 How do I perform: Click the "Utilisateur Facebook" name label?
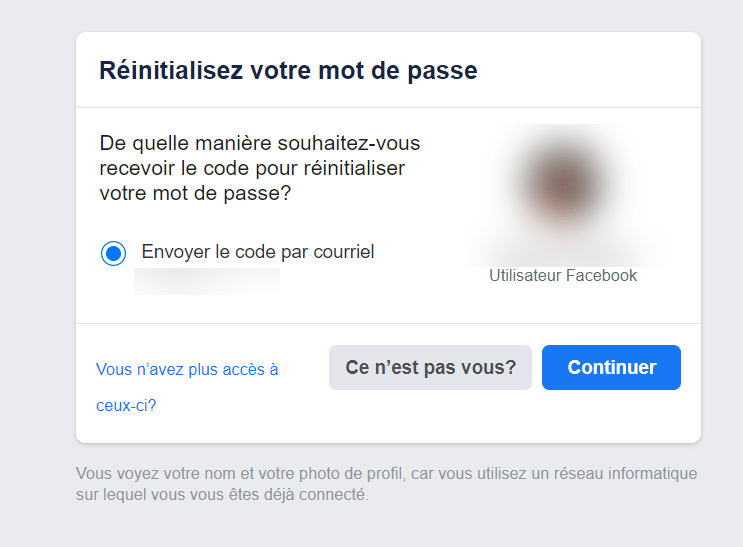click(x=562, y=276)
